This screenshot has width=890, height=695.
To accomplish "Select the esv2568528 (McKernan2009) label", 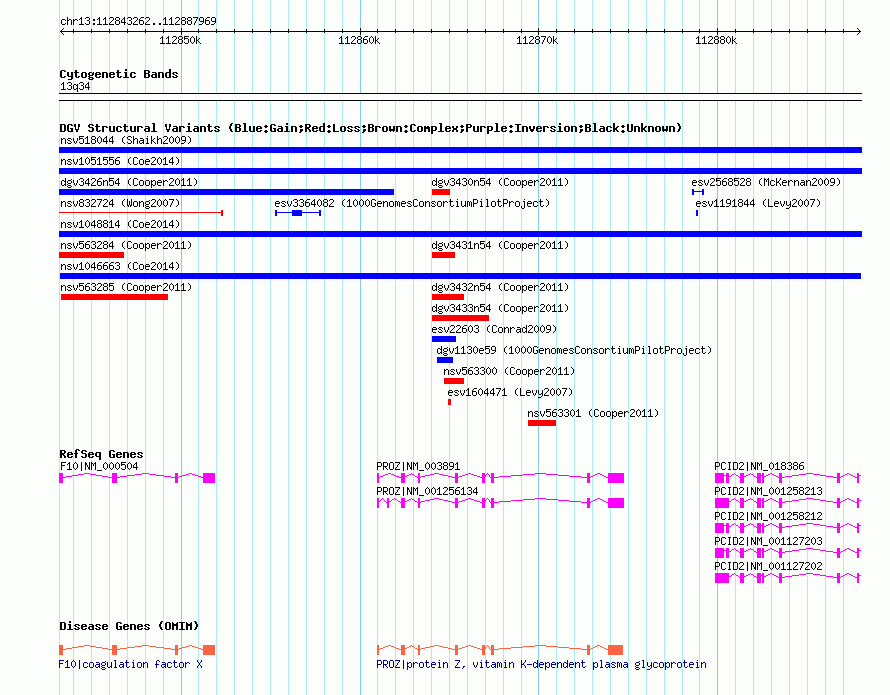I will click(766, 182).
